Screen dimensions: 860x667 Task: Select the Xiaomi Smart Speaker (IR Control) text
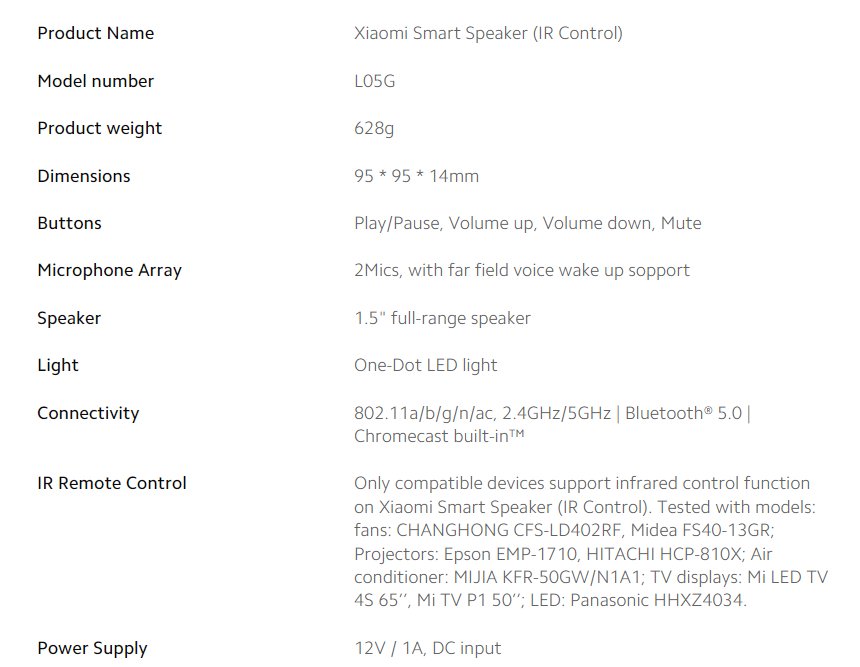pos(488,33)
